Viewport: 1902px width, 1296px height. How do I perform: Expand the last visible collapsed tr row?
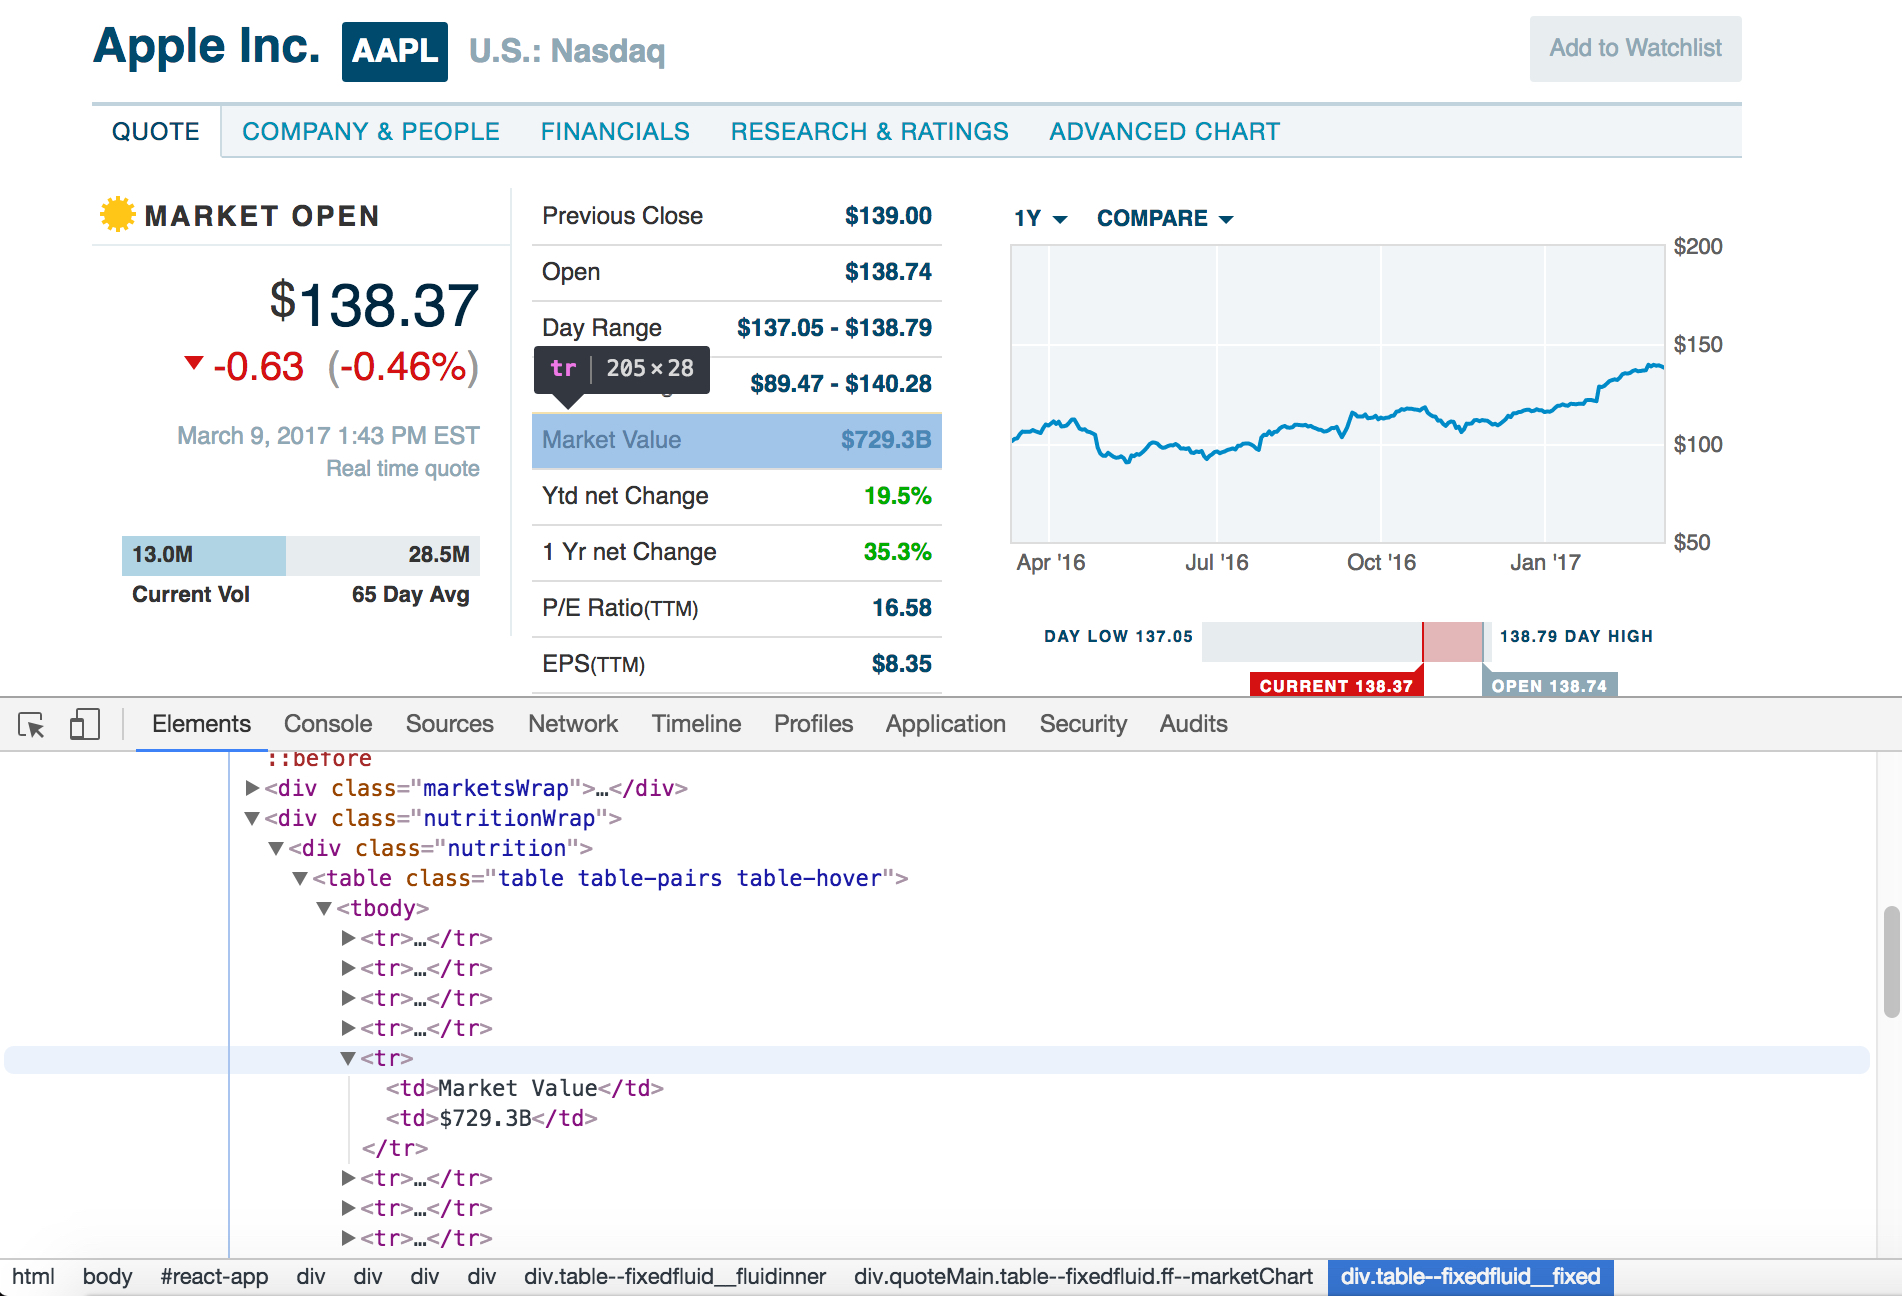point(348,1238)
